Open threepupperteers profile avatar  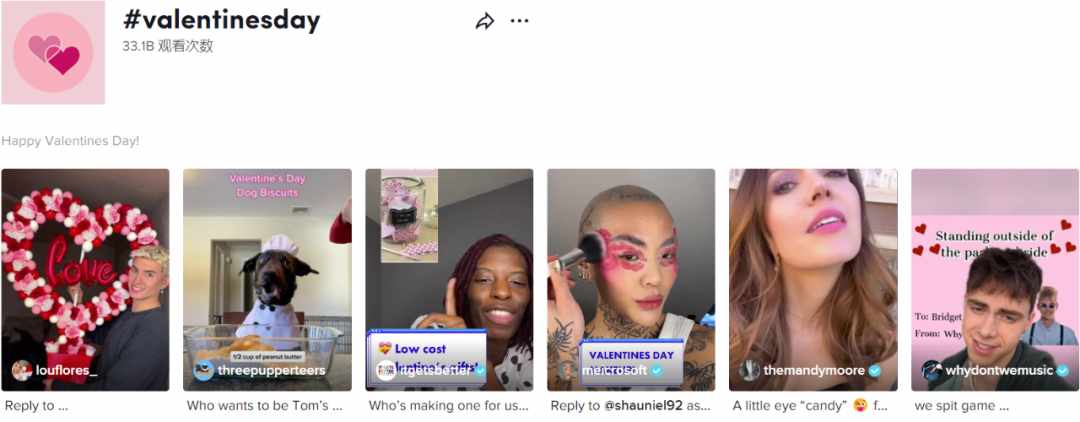click(x=204, y=370)
